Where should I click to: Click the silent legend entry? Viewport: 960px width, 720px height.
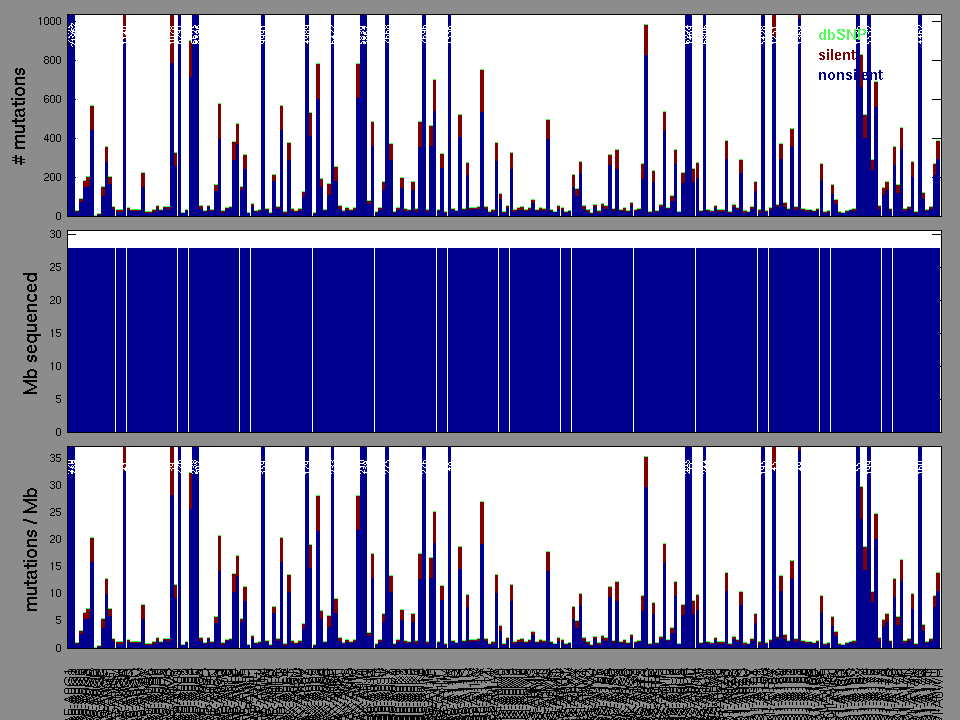837,55
